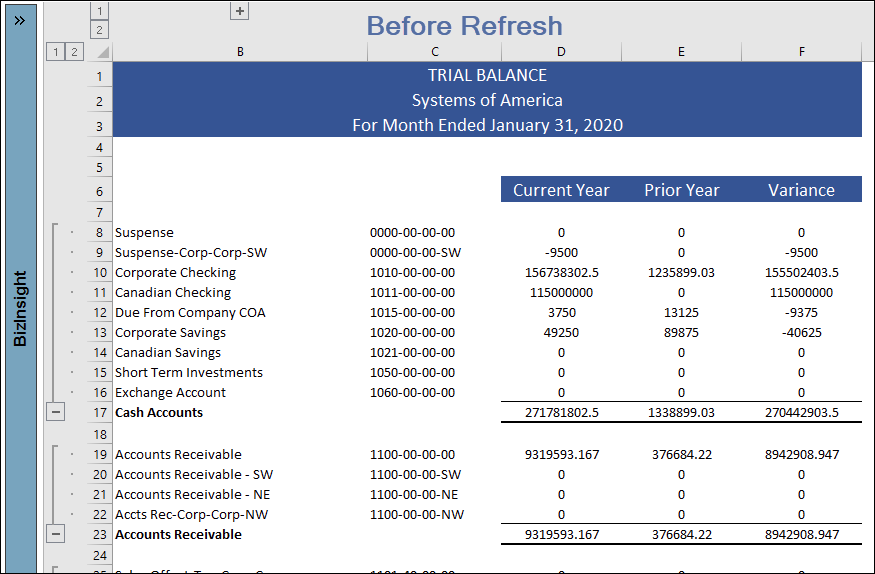
Task: Select the Suspense account name cell
Action: point(240,232)
